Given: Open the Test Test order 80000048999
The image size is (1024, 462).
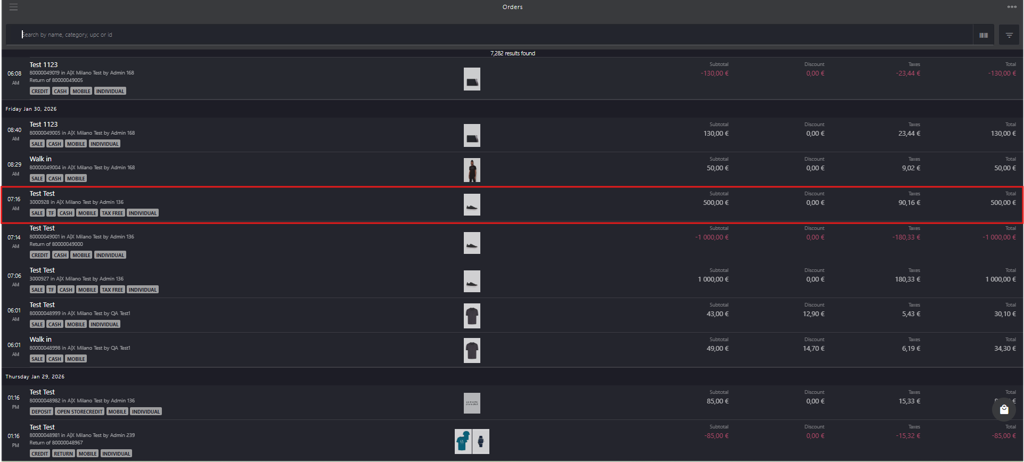Looking at the screenshot, I should [512, 315].
